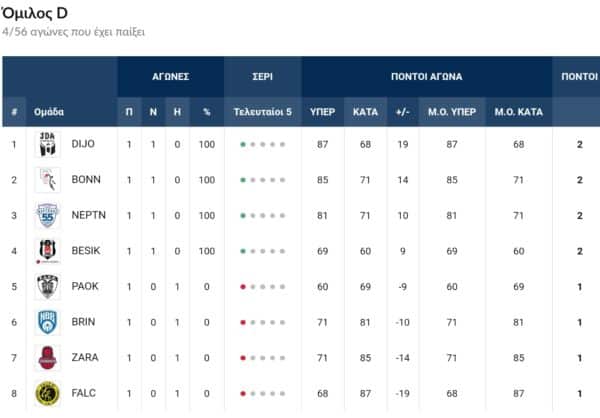Click the ZARA team logo
Viewport: 600px width, 418px height.
click(48, 358)
